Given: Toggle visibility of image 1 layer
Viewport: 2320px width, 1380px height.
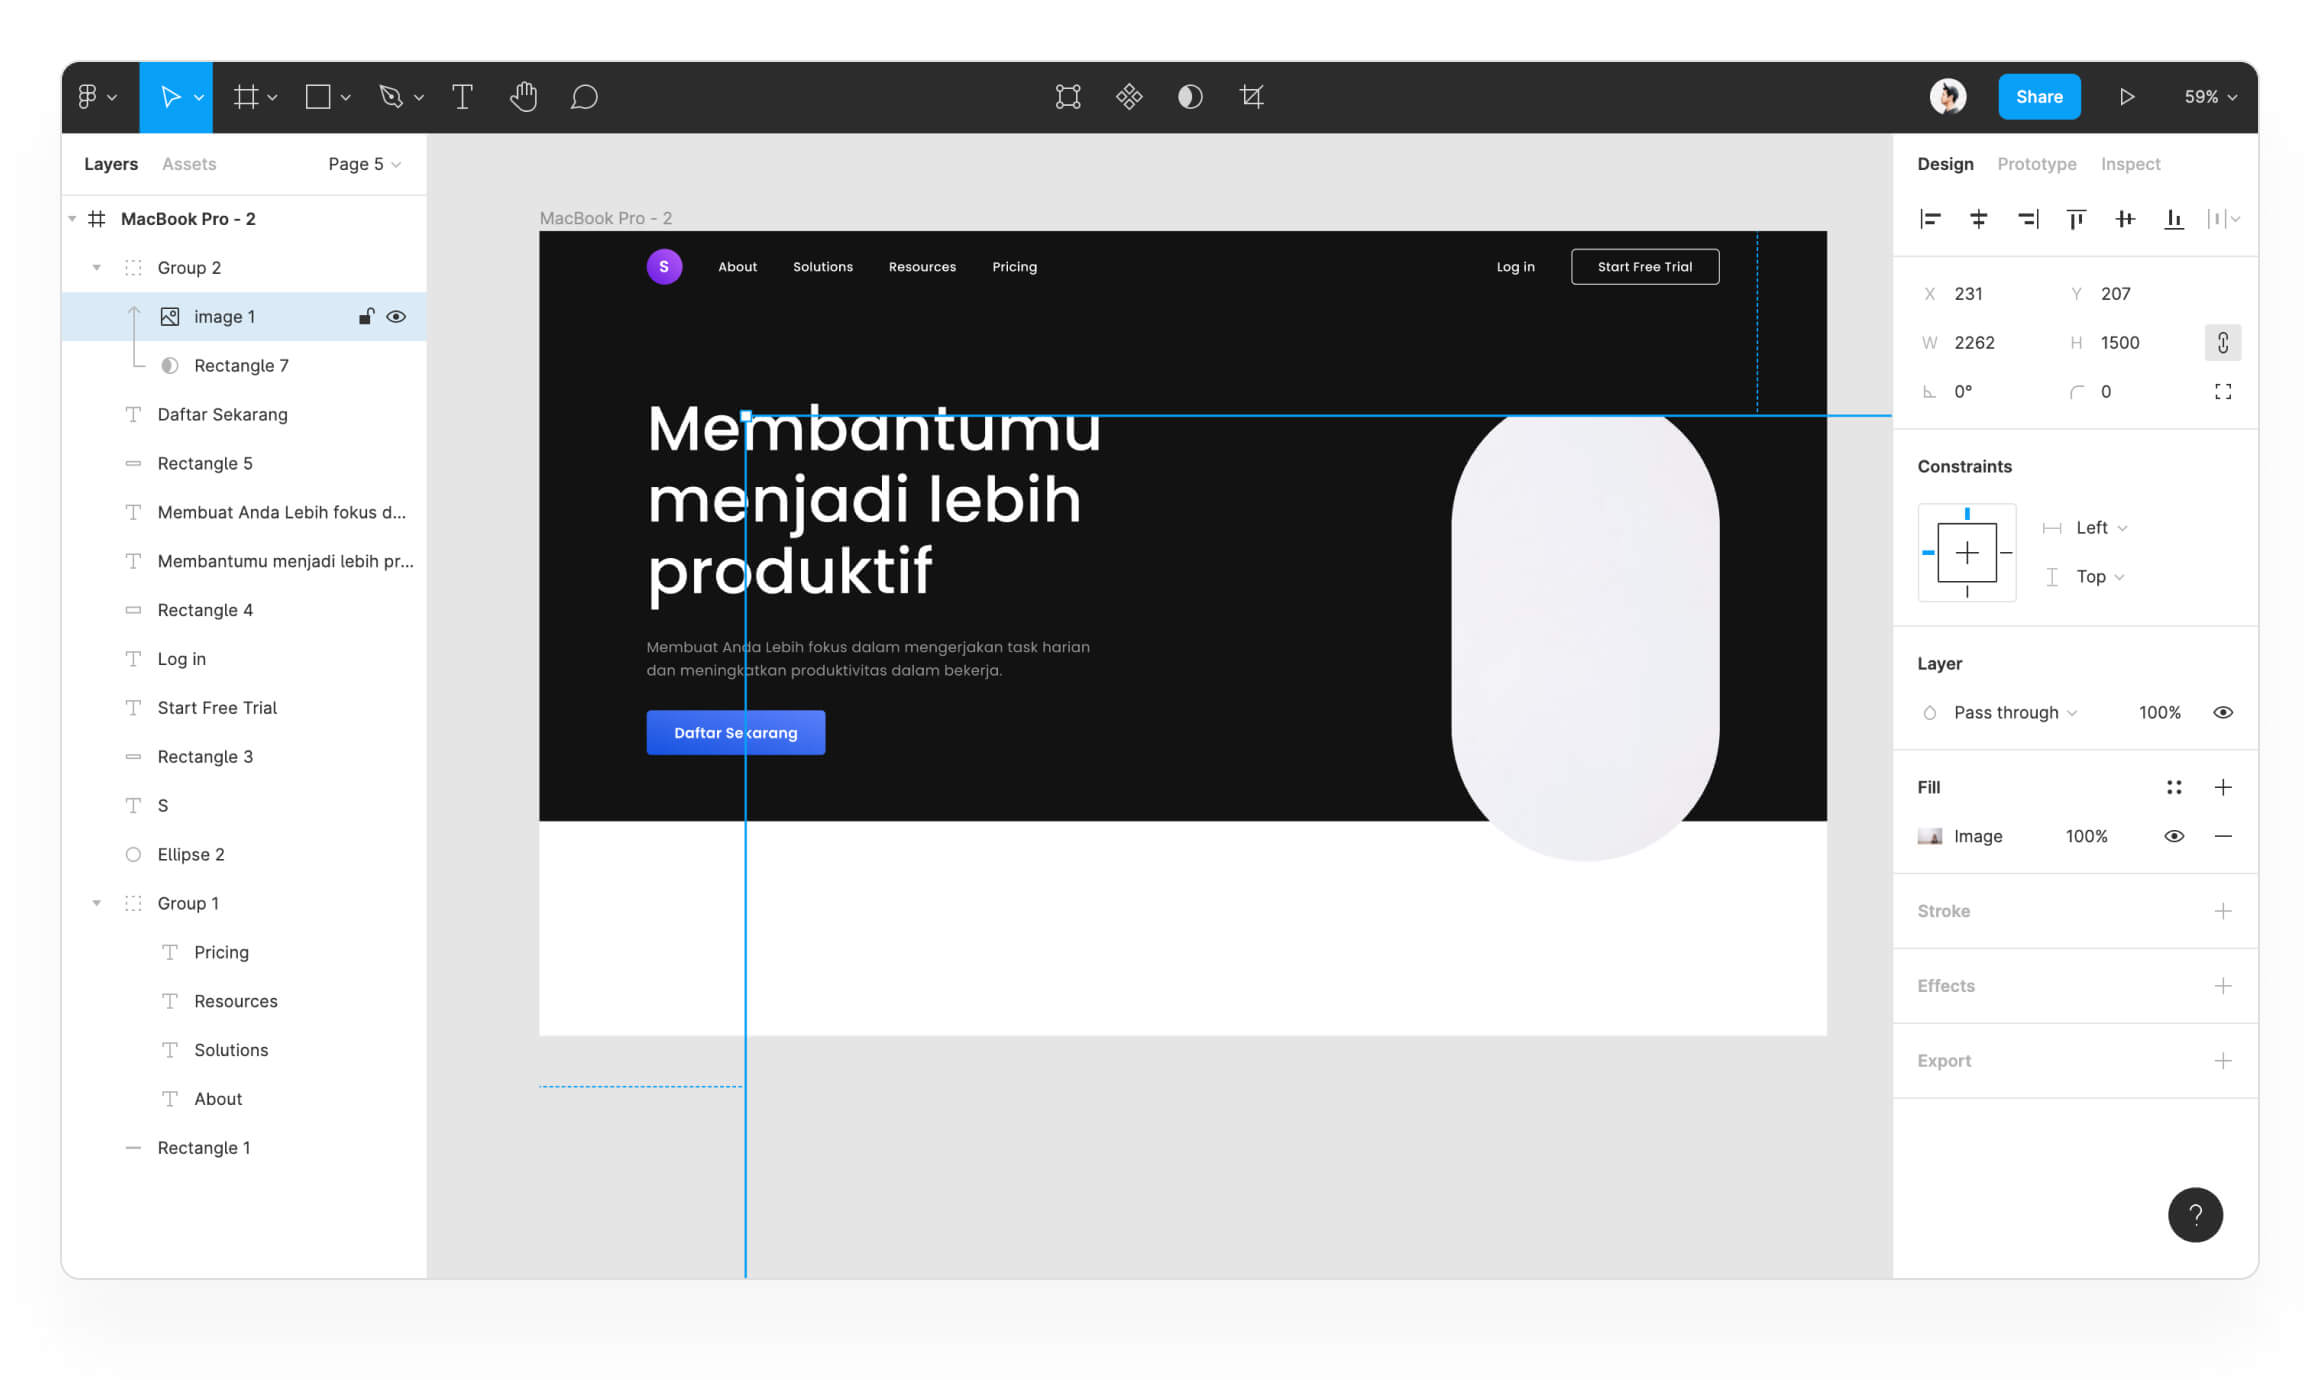Looking at the screenshot, I should 396,317.
